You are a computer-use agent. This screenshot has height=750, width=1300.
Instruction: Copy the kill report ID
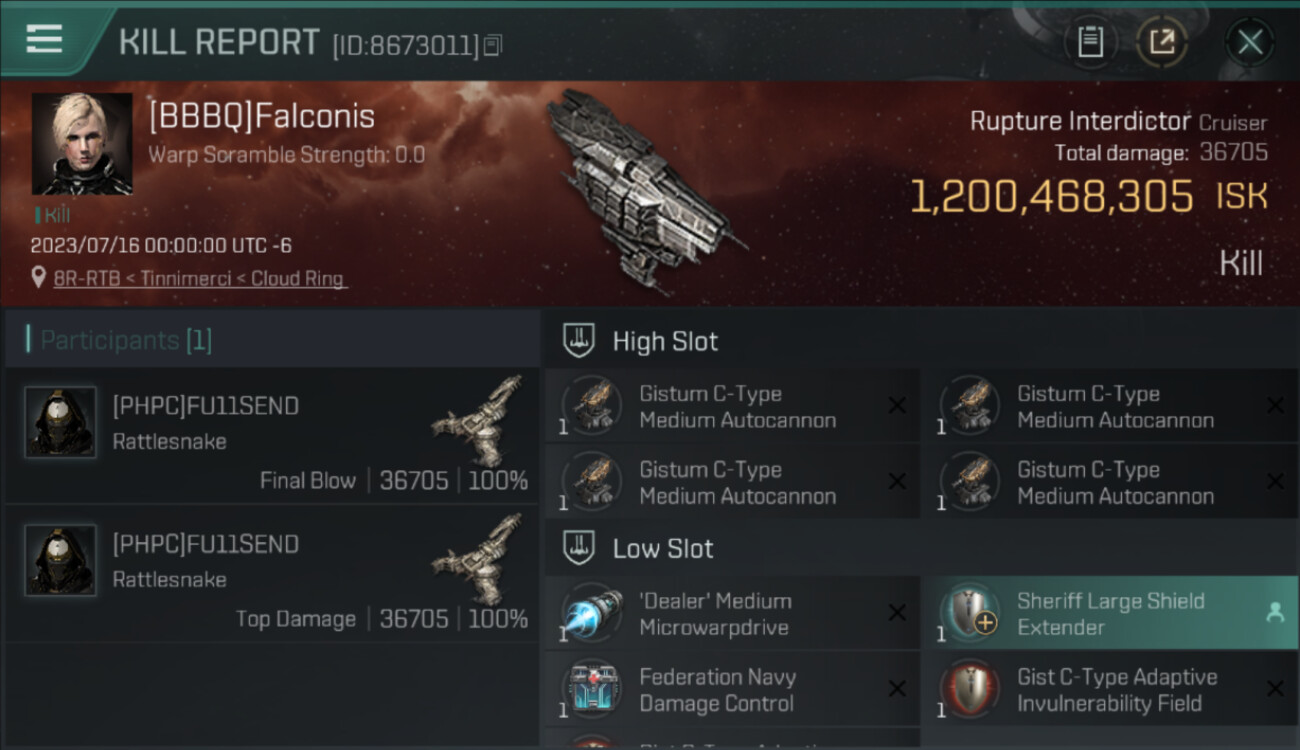click(x=492, y=45)
